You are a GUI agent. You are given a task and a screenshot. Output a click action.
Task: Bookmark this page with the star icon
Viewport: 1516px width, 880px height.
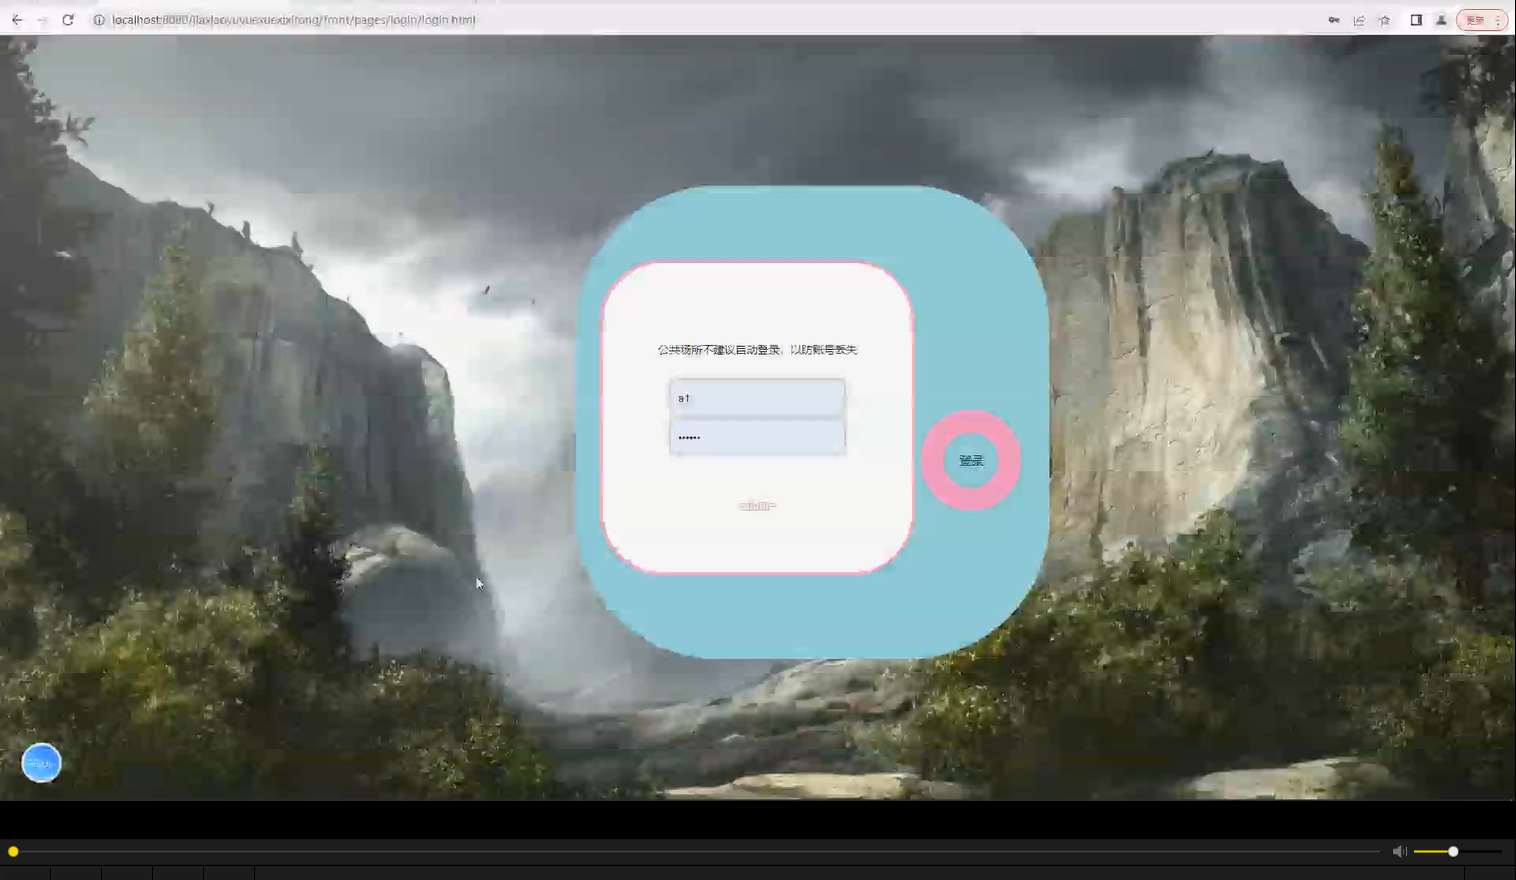click(x=1384, y=20)
